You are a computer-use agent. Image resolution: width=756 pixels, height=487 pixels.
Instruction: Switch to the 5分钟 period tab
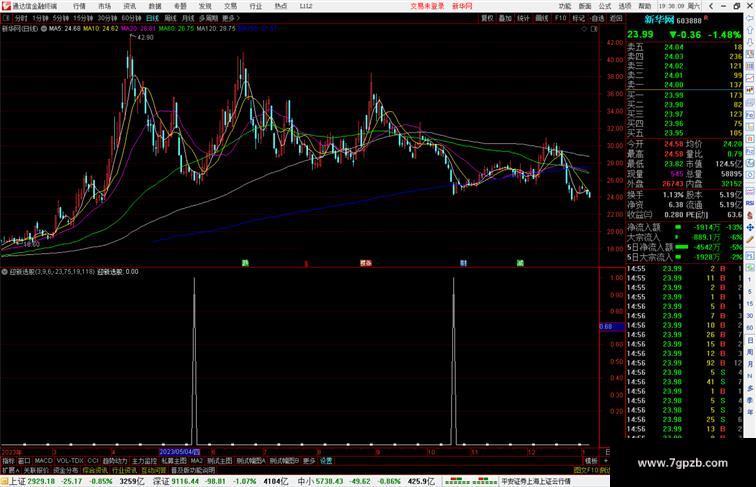tap(60, 18)
